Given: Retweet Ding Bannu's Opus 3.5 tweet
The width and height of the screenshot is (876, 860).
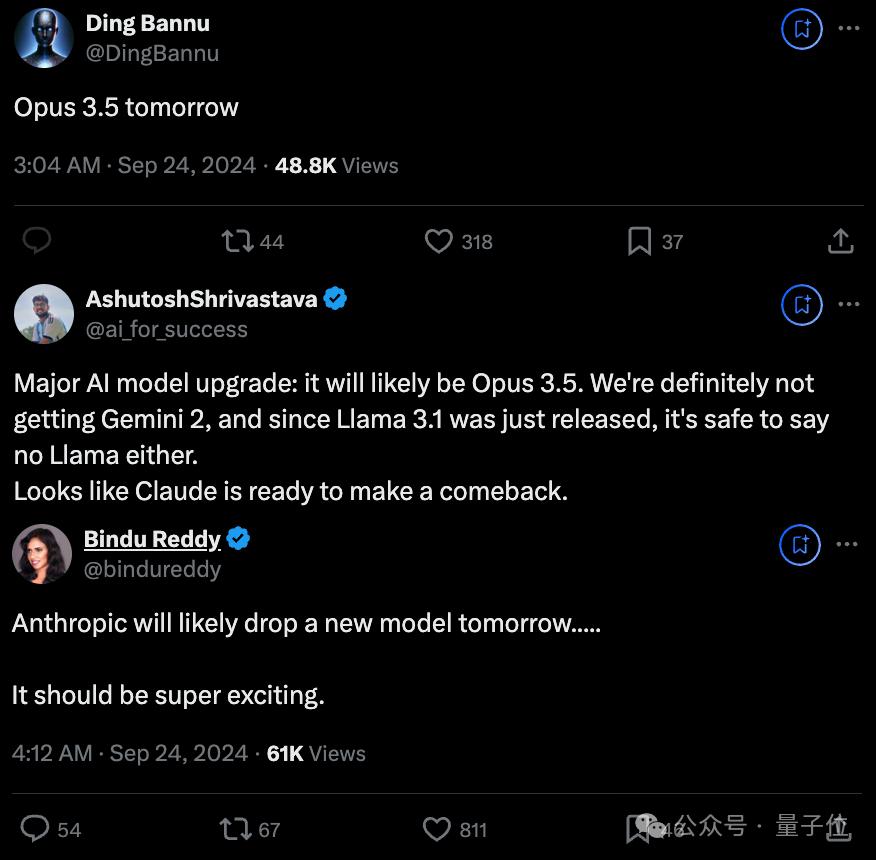Looking at the screenshot, I should [x=237, y=241].
